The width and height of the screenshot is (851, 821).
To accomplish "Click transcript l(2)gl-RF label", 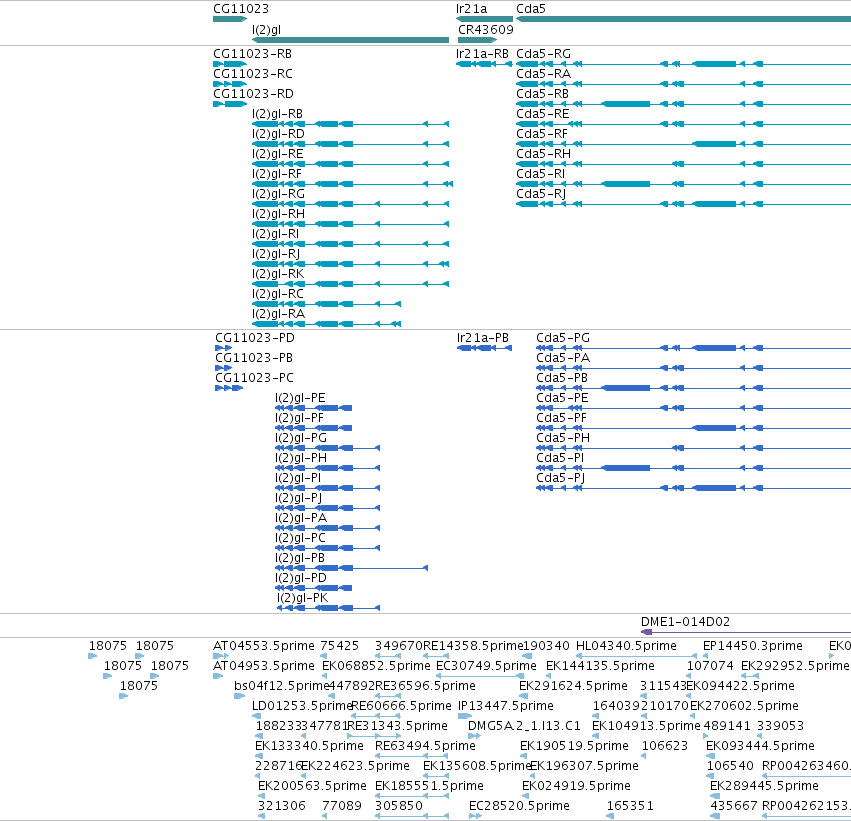I will point(277,174).
